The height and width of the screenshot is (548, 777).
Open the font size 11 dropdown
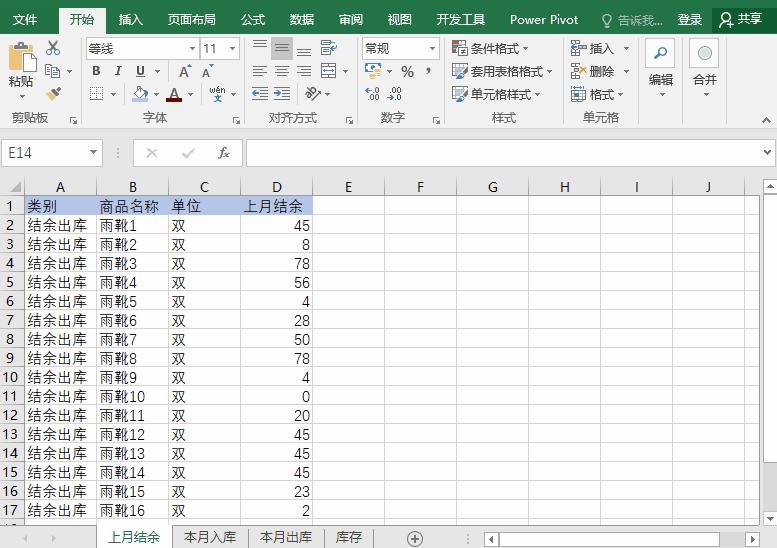coord(232,49)
